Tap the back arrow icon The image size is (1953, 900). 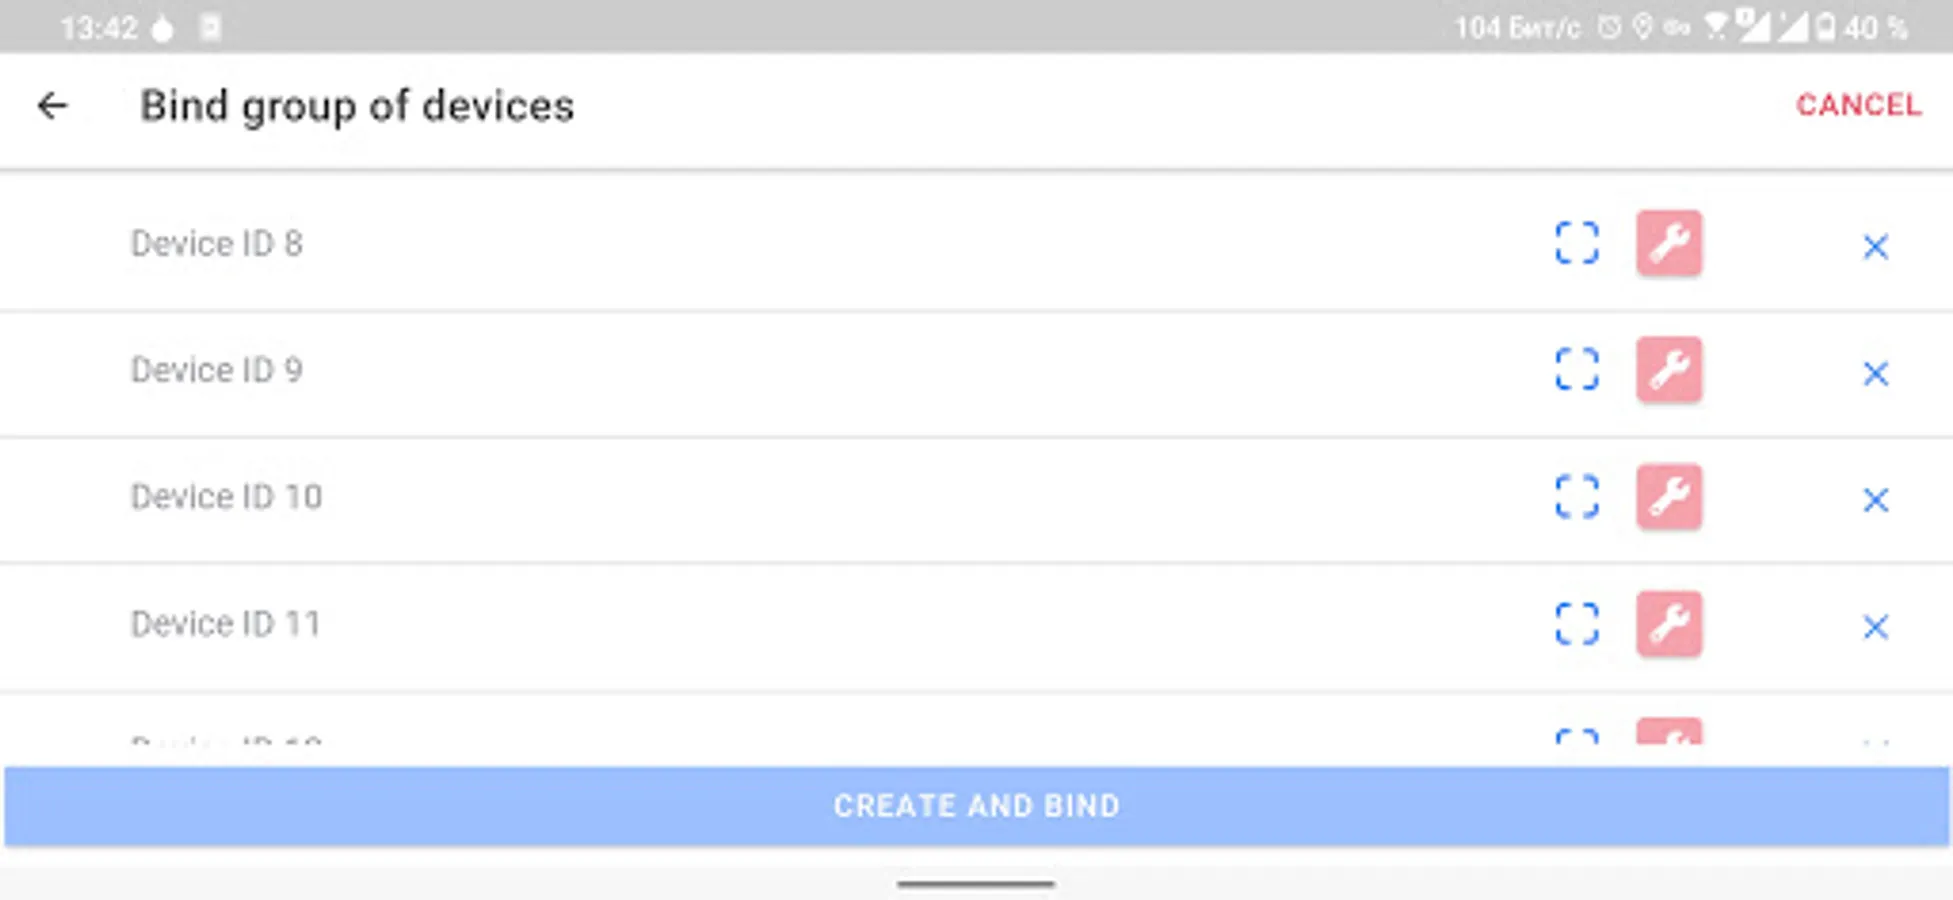tap(53, 105)
